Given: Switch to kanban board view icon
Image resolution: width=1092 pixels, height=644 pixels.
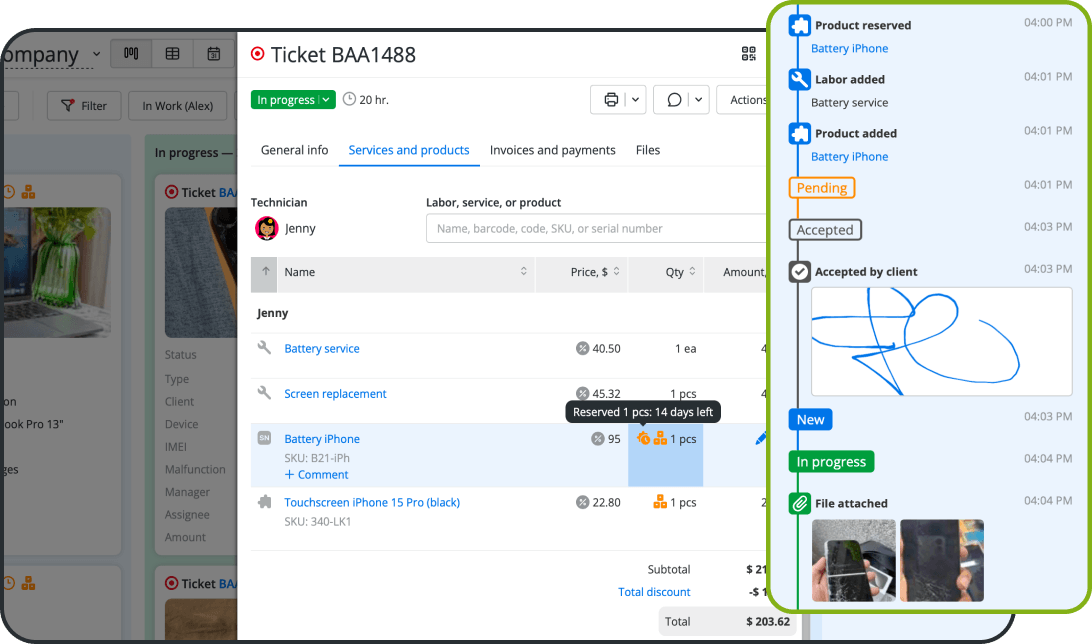Looking at the screenshot, I should click(x=131, y=54).
